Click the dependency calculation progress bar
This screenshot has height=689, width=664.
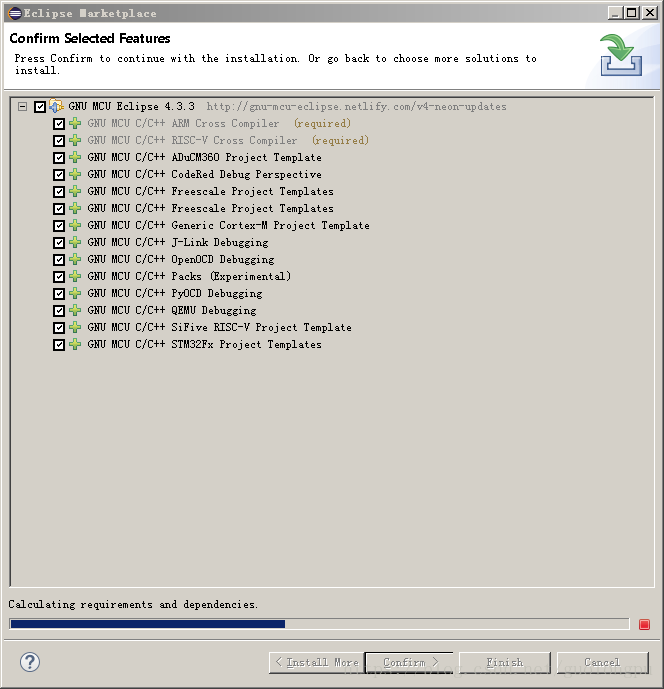coord(319,624)
